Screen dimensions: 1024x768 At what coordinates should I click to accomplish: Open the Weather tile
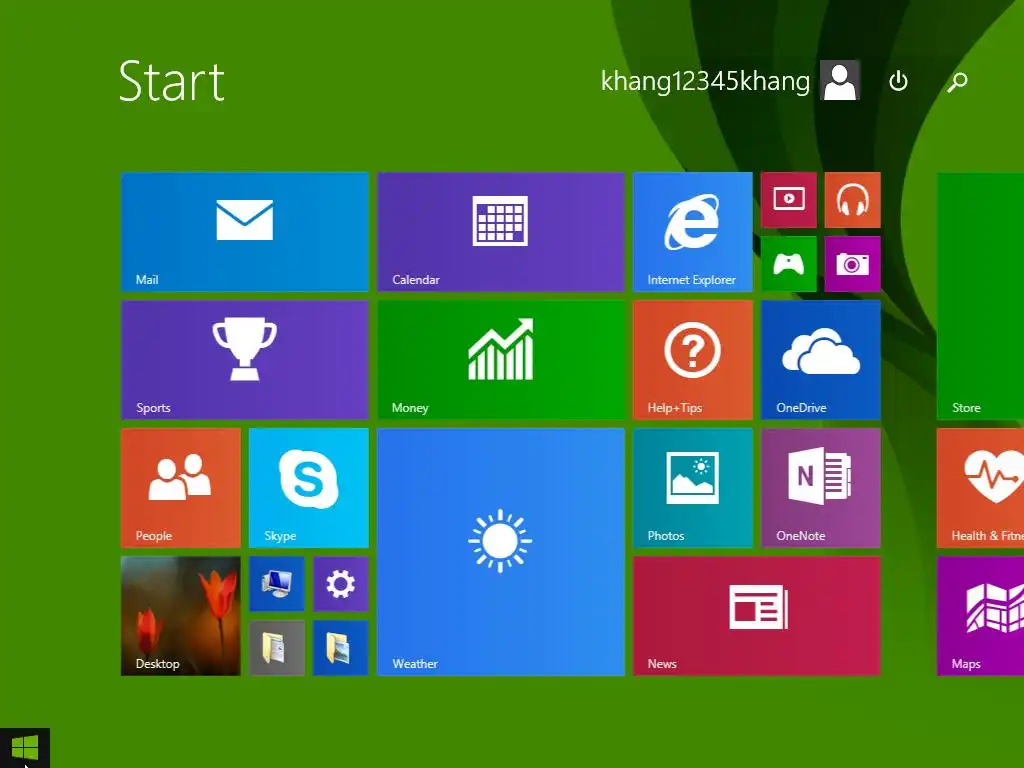pos(501,552)
